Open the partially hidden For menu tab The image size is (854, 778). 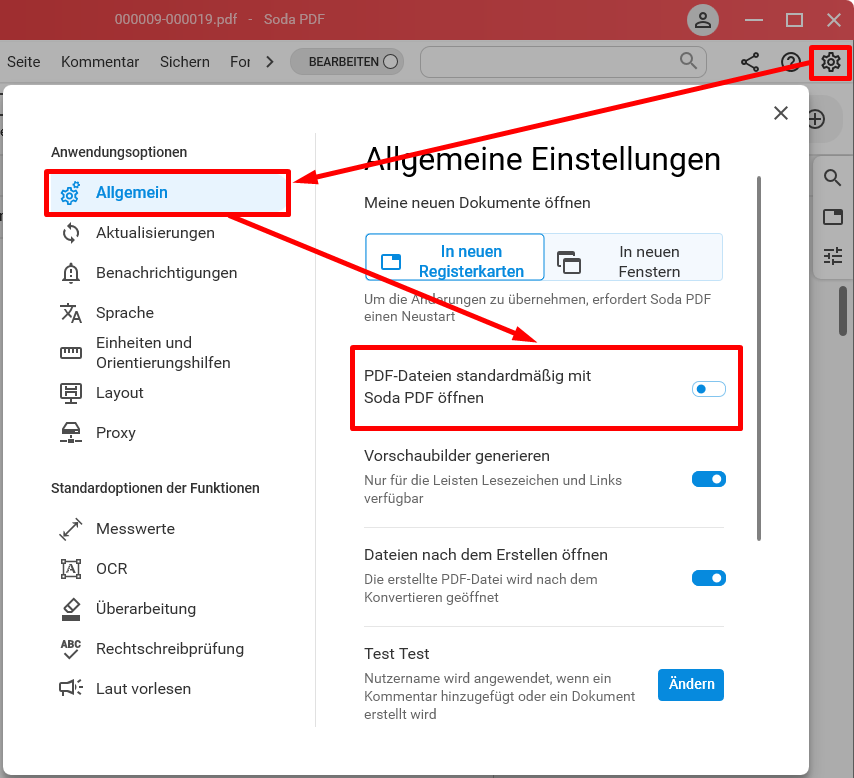coord(240,62)
